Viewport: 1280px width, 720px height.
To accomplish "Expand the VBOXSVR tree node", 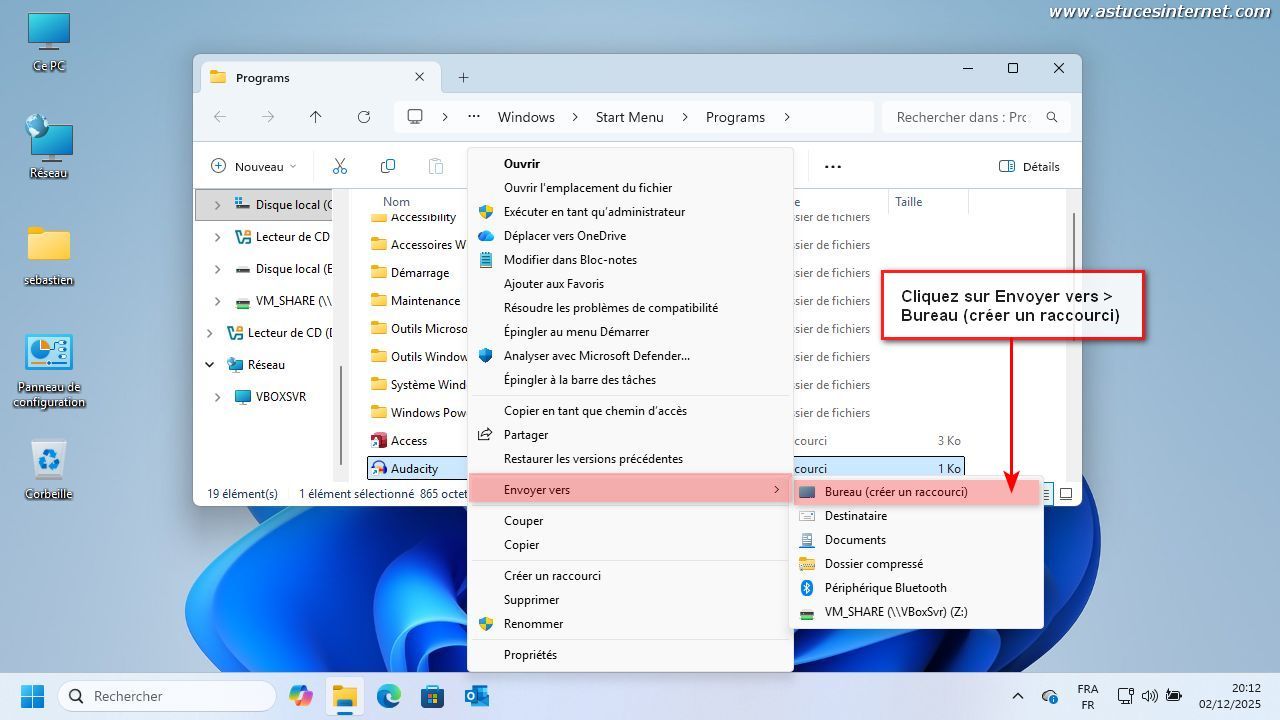I will [x=217, y=397].
